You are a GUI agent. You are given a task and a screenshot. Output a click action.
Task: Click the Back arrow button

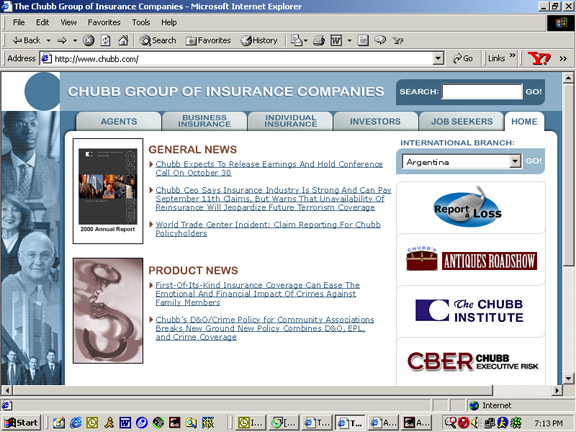(x=26, y=40)
